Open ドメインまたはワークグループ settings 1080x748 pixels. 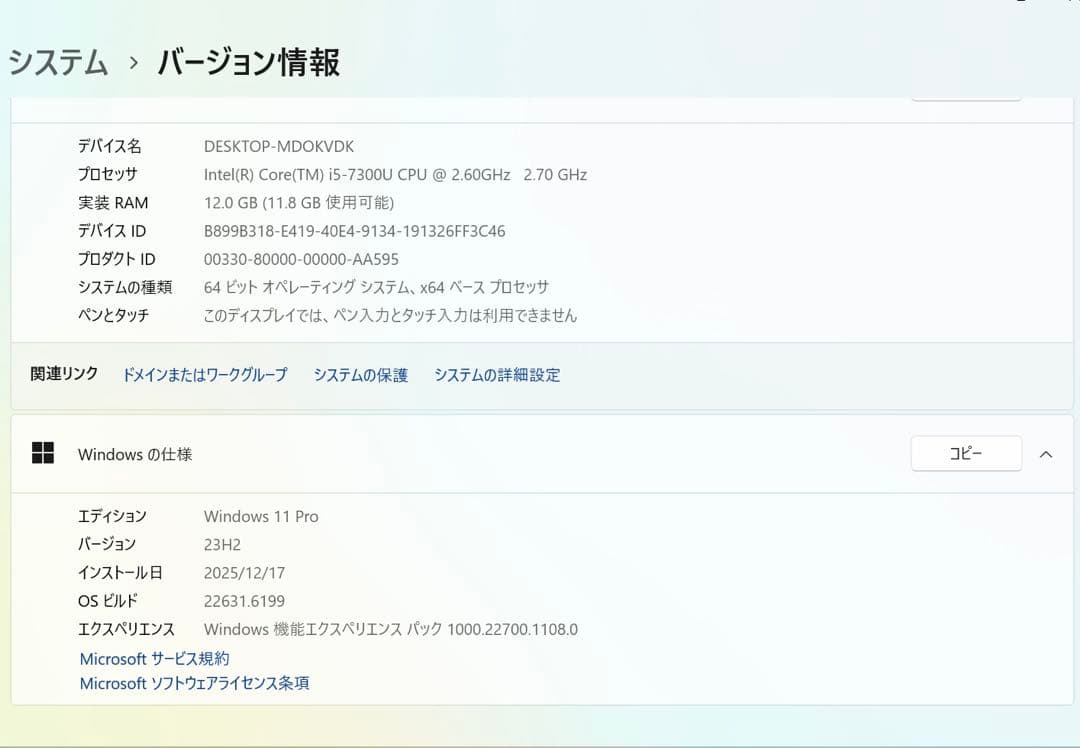tap(204, 375)
